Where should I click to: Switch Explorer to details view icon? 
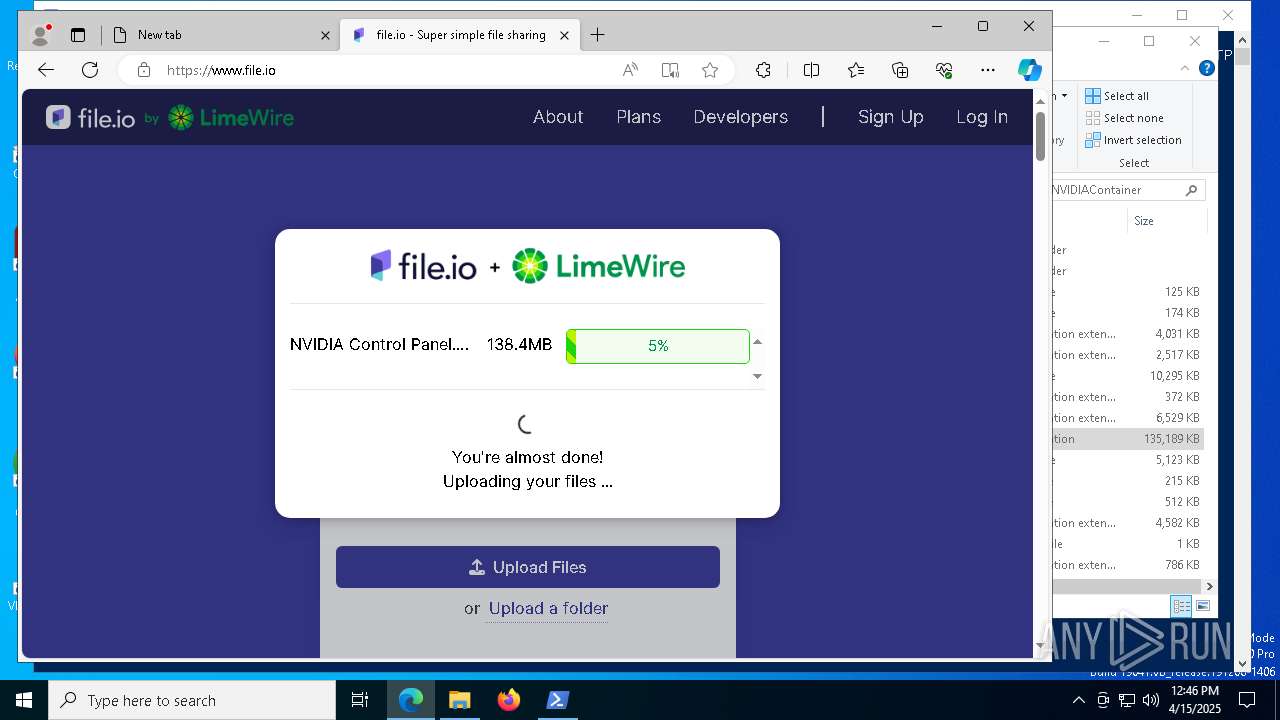click(x=1181, y=606)
